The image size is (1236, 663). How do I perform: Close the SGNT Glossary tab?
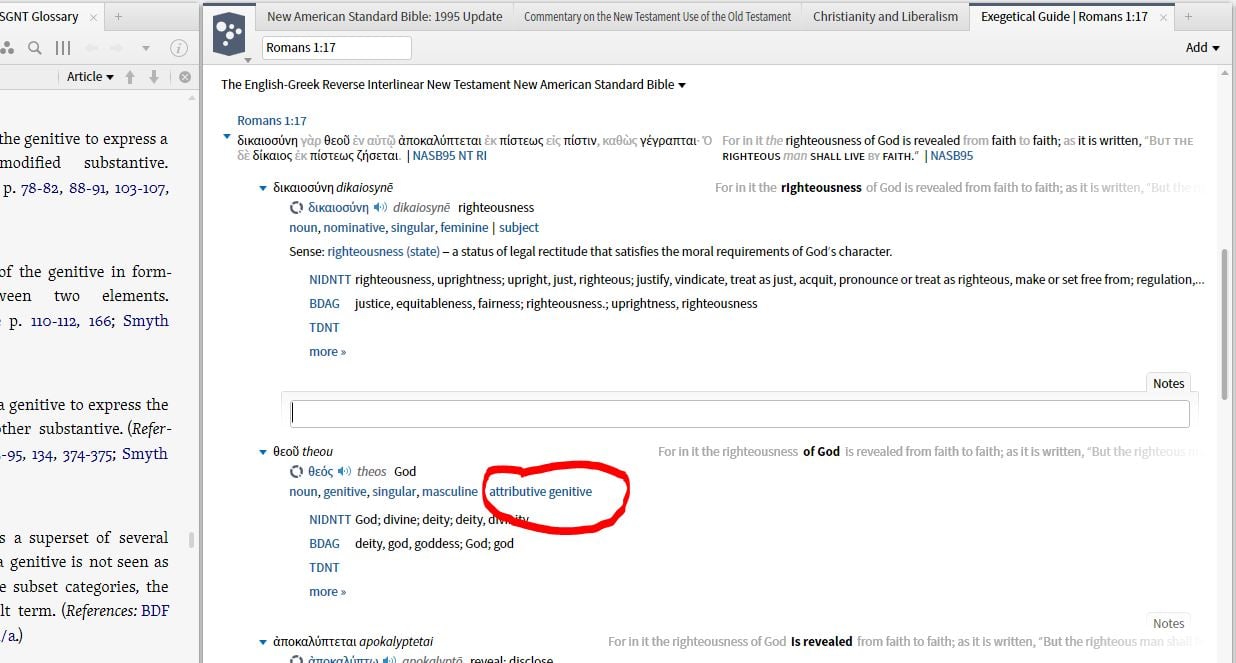point(93,17)
